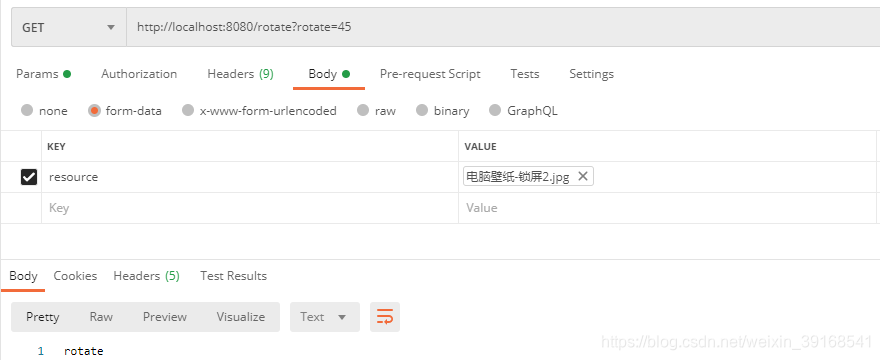Open the response Headers (5) tab
Image resolution: width=880 pixels, height=360 pixels.
[x=146, y=276]
